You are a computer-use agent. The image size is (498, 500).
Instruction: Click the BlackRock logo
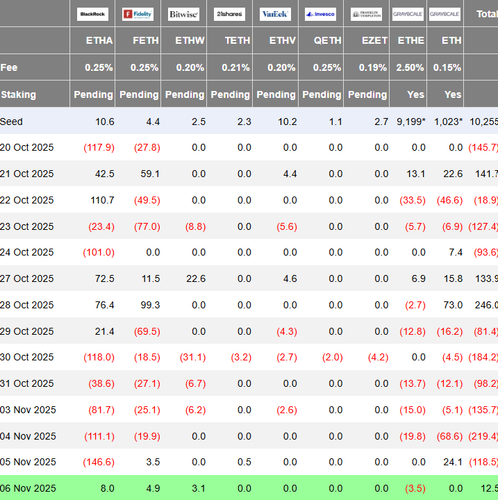tap(92, 14)
